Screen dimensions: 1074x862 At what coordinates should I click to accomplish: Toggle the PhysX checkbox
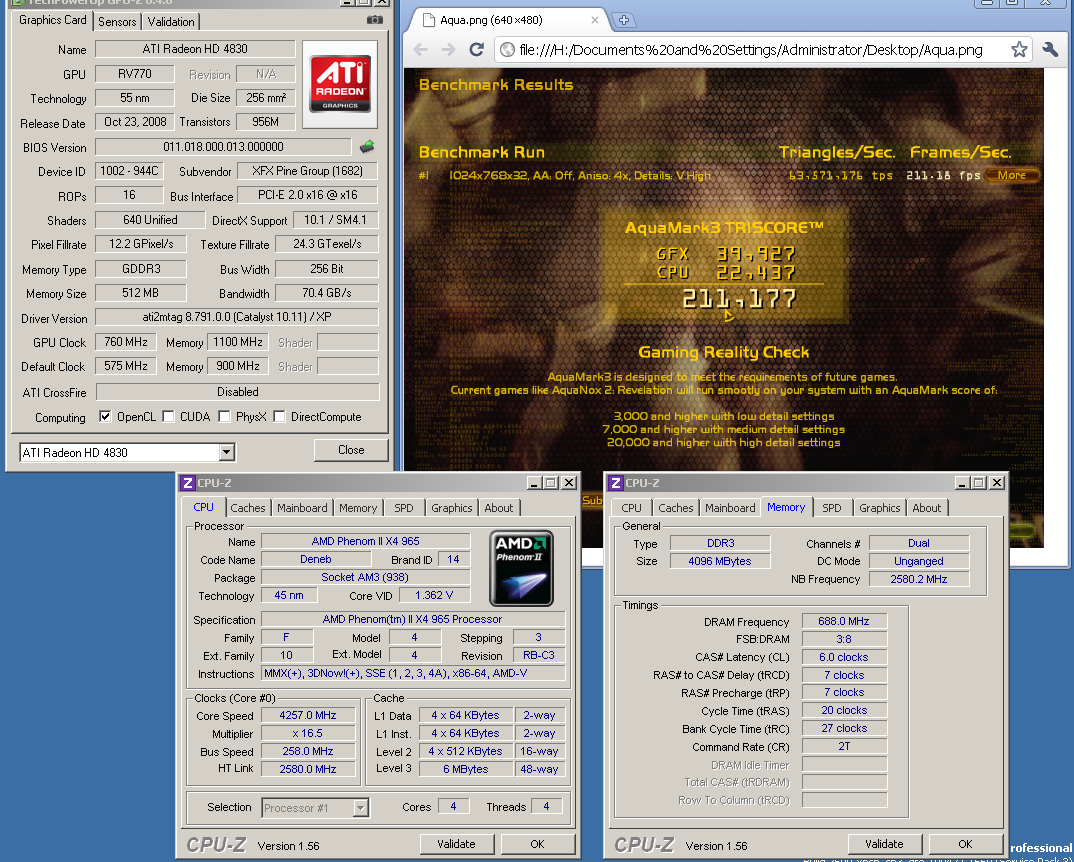224,417
